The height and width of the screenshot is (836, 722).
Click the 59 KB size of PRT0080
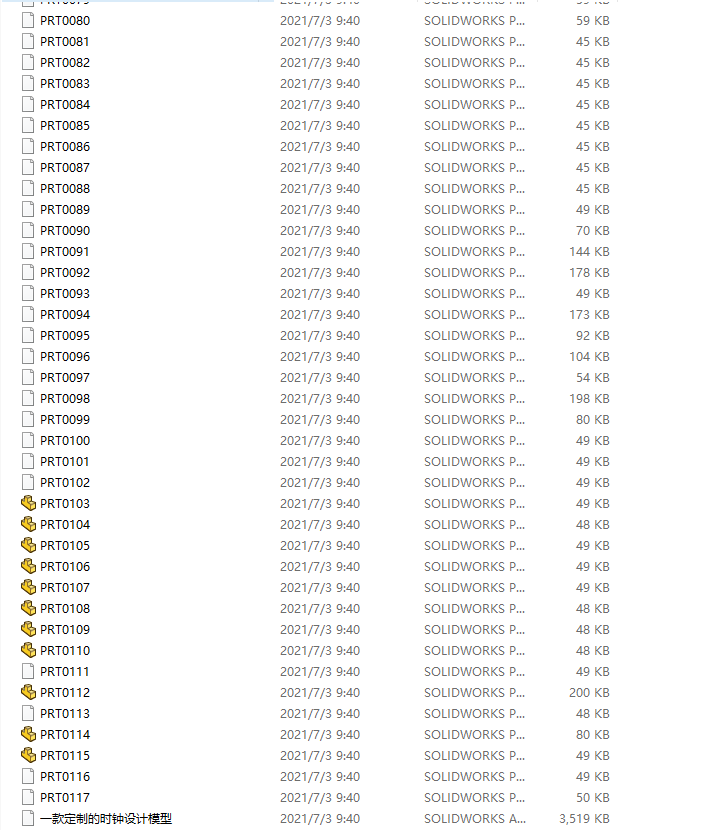592,20
